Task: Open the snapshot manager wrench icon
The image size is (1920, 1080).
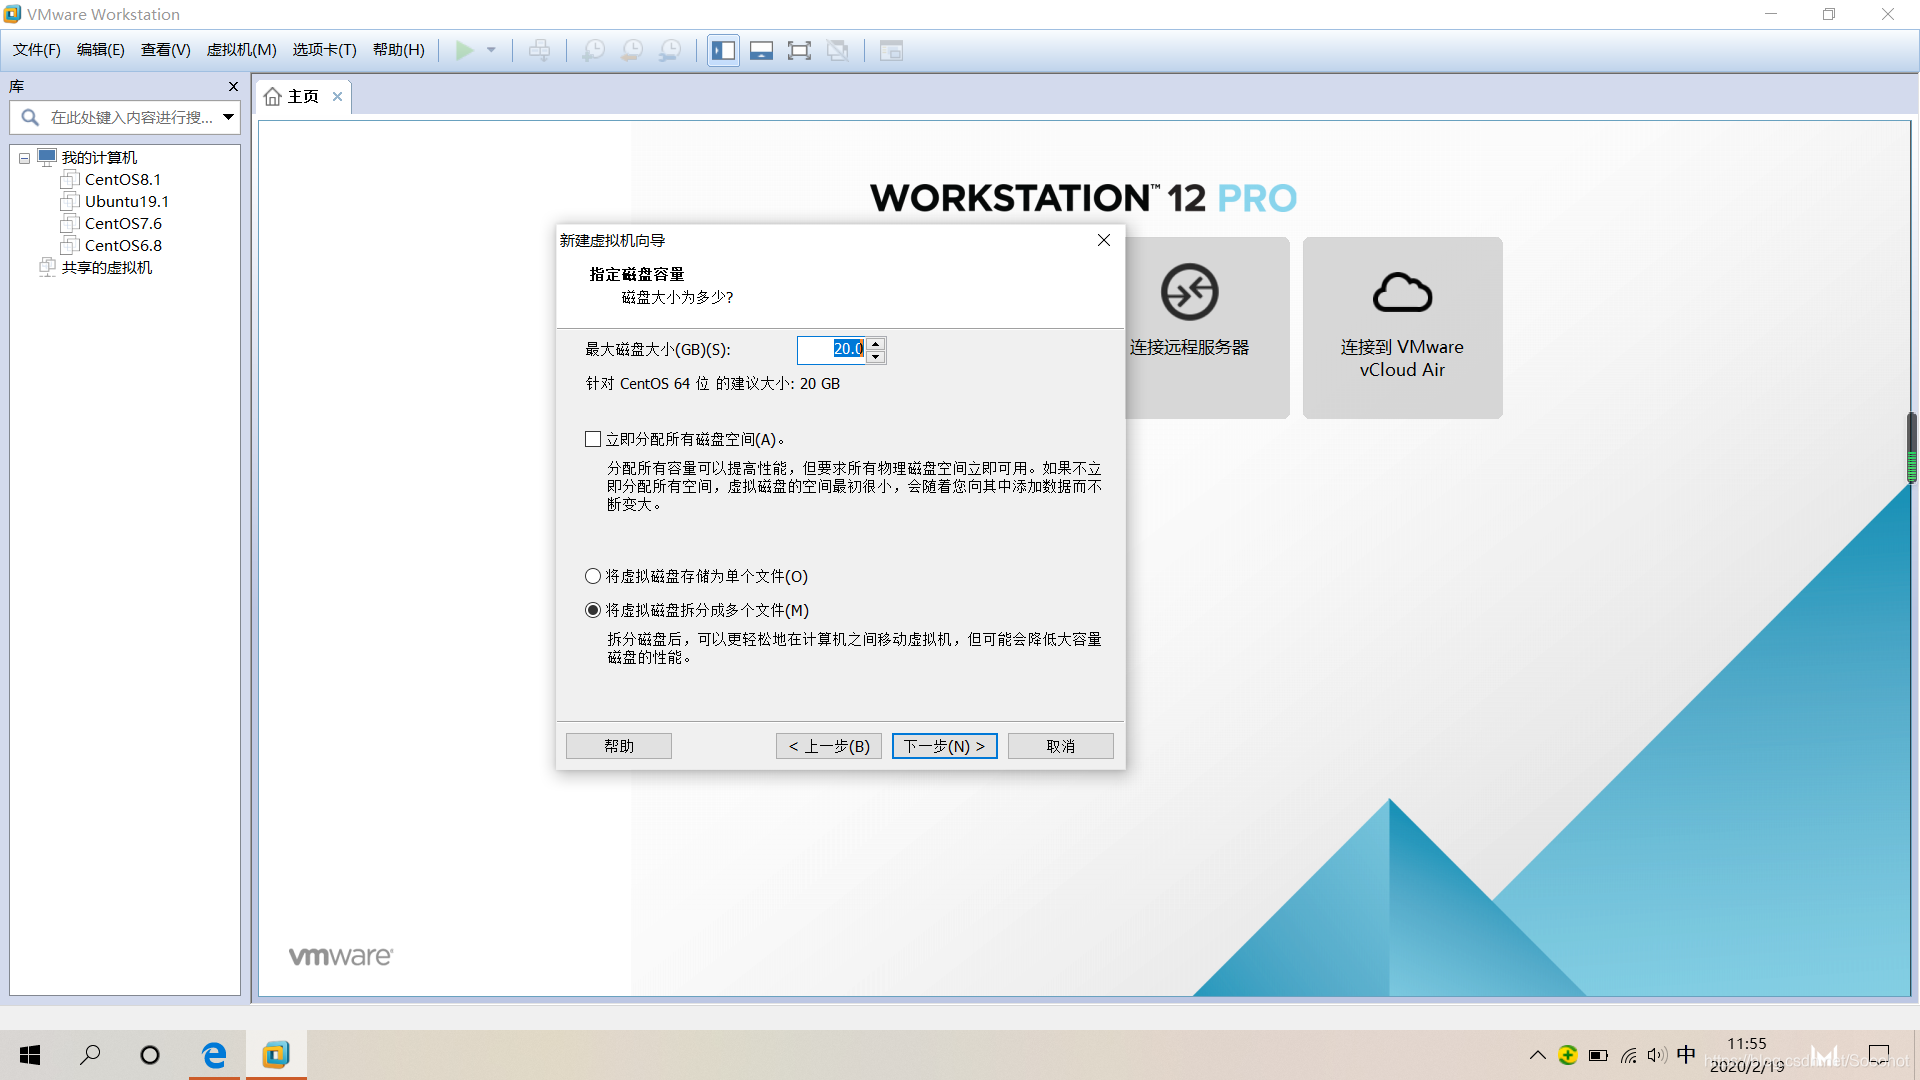Action: click(670, 50)
